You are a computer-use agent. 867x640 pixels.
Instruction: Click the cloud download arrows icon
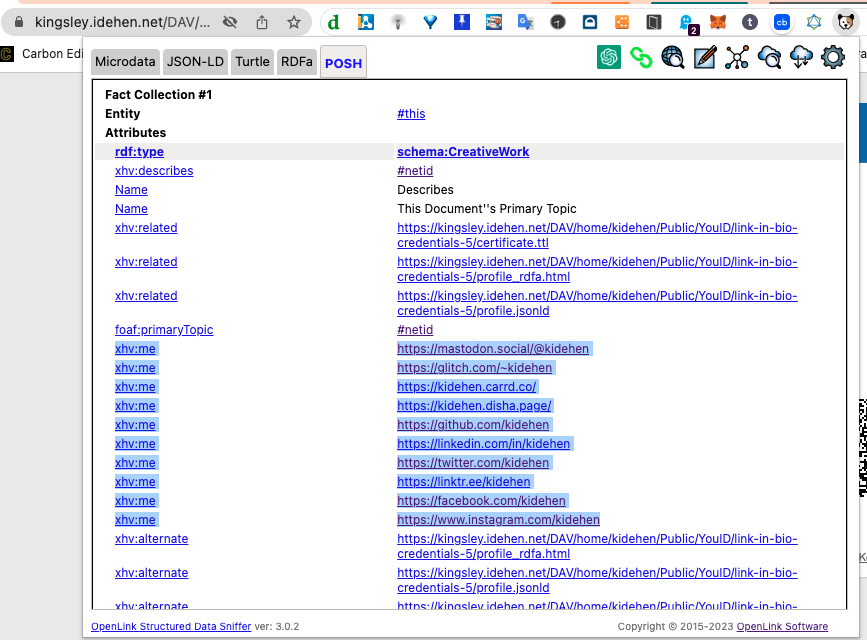tap(801, 58)
